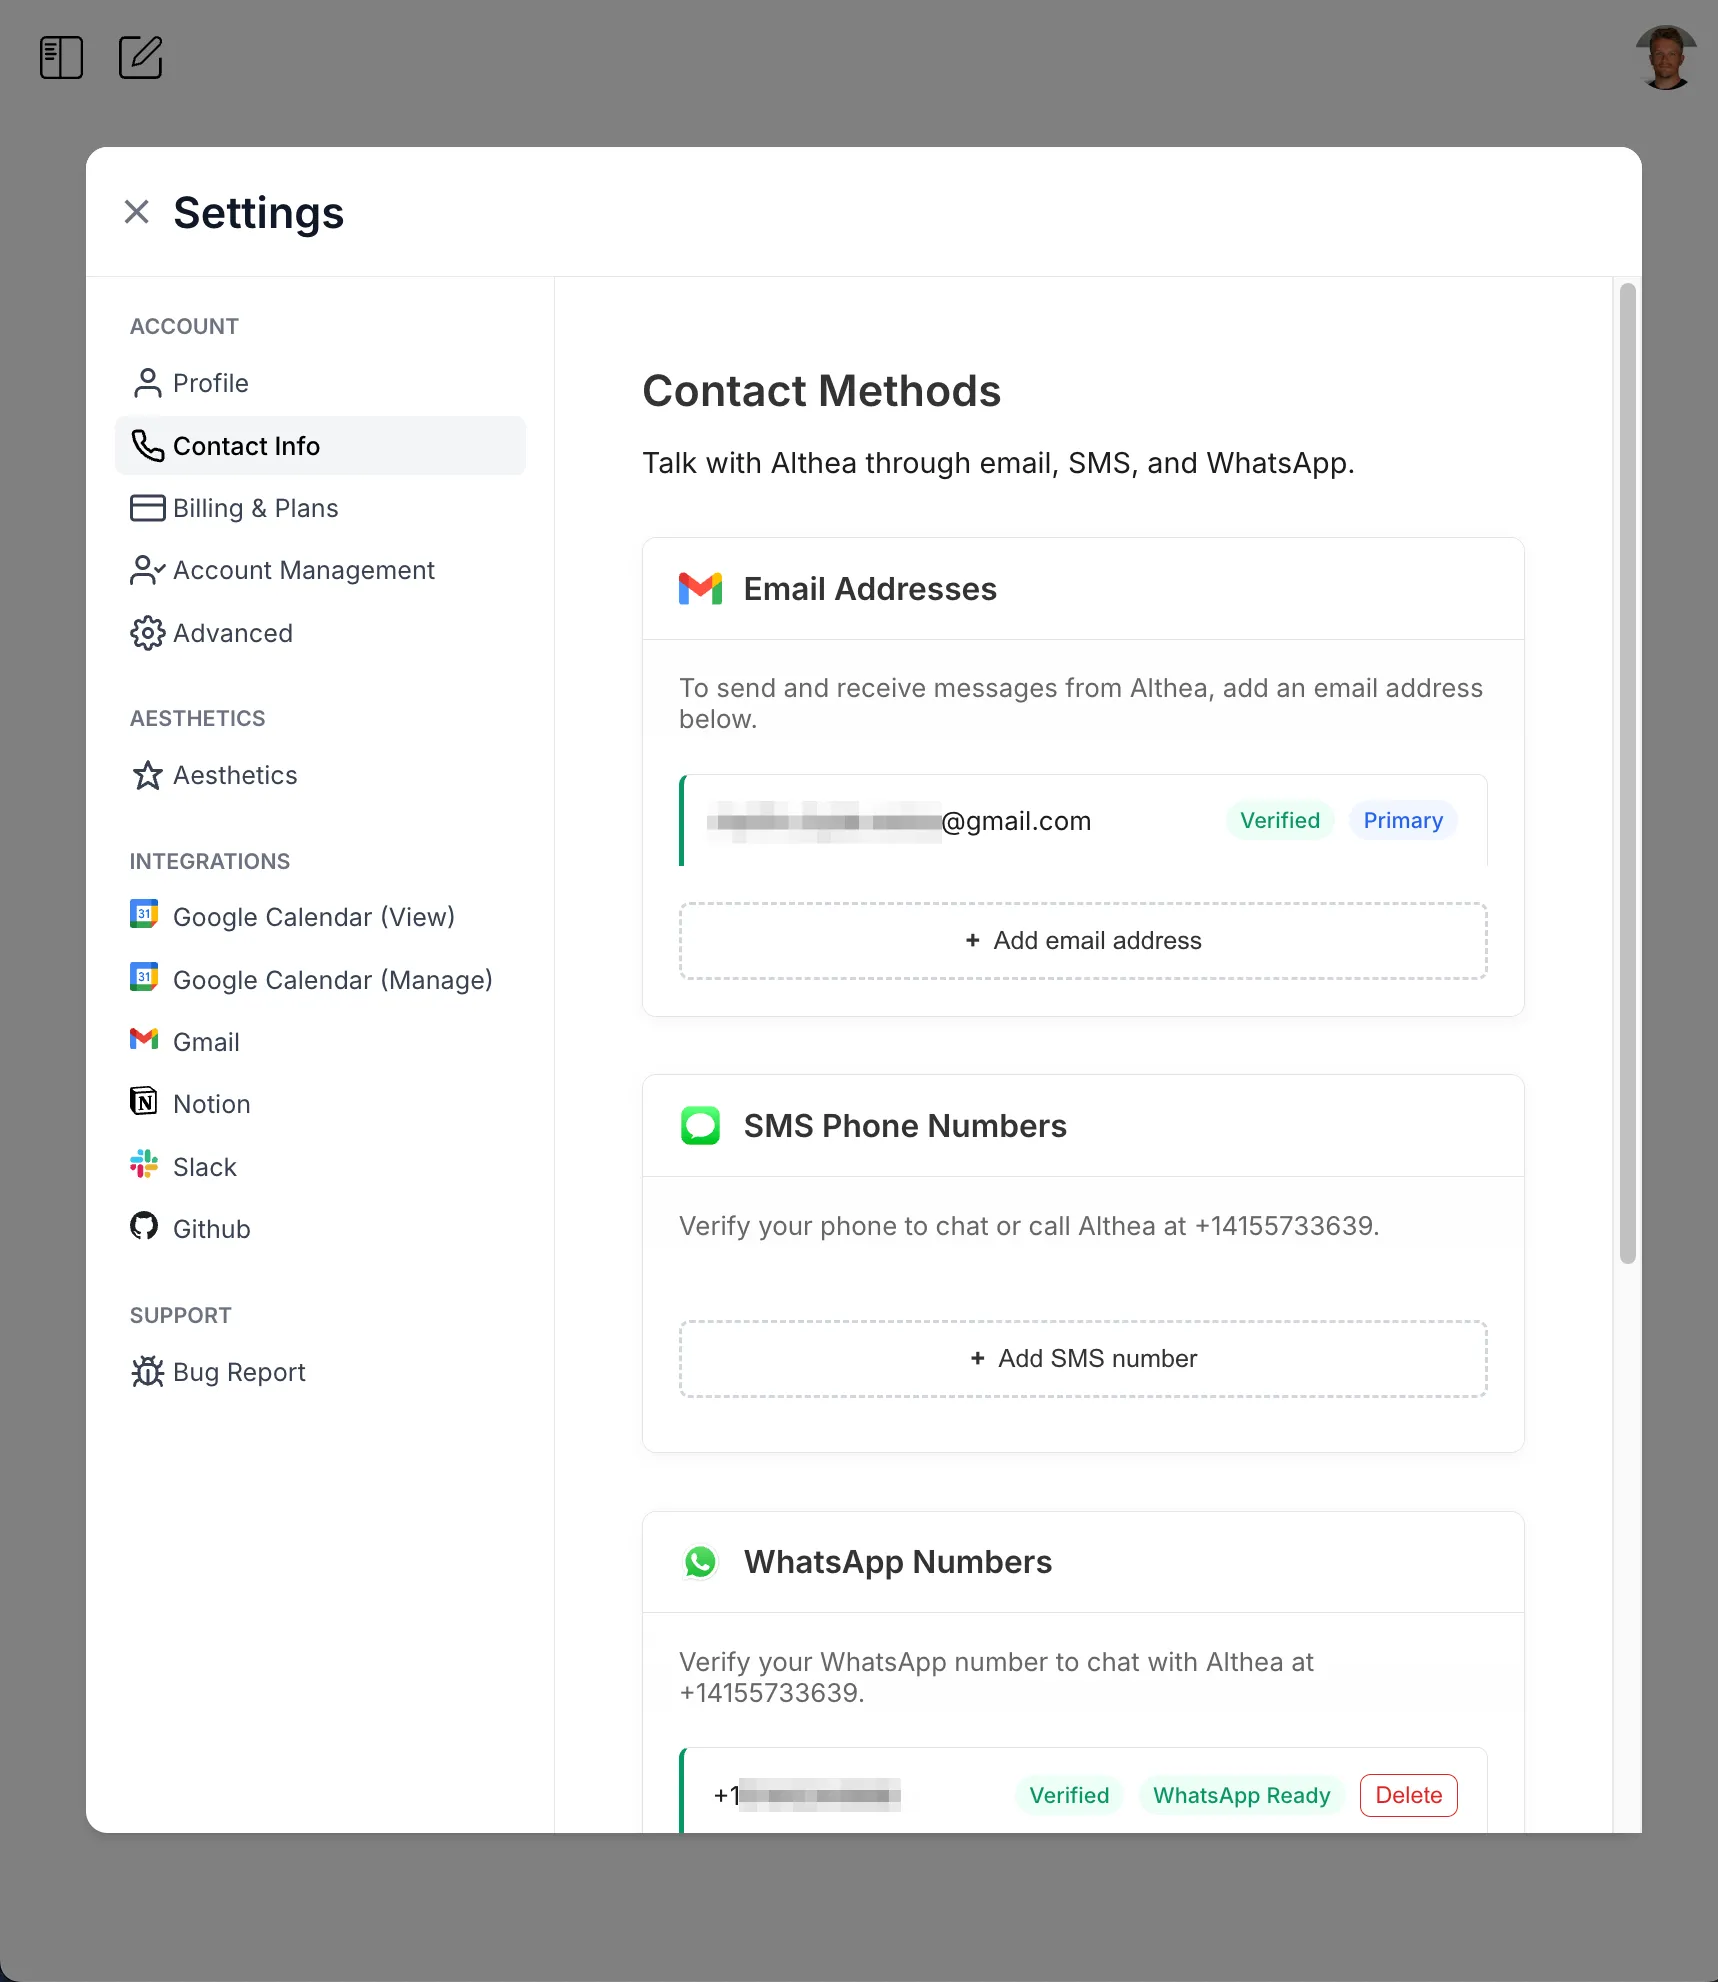This screenshot has width=1718, height=1982.
Task: Click the Email Addresses section title
Action: [870, 589]
